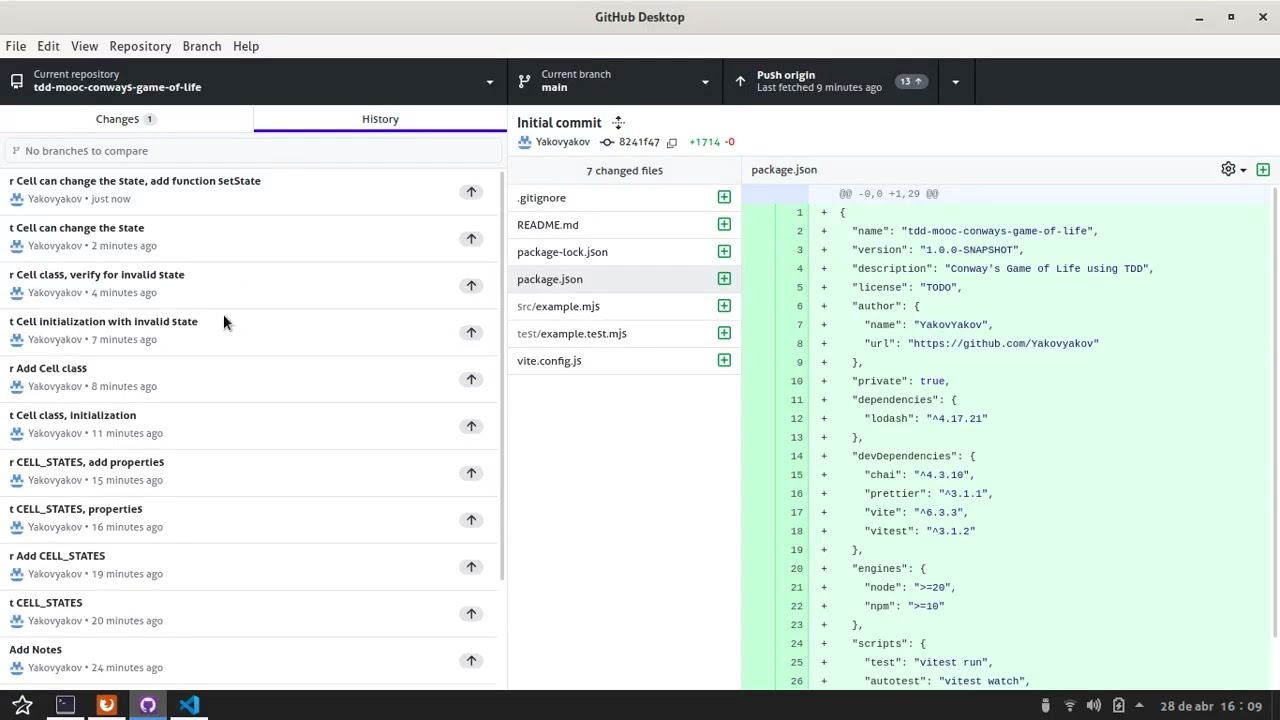
Task: Open the Current repository dropdown
Action: (x=254, y=81)
